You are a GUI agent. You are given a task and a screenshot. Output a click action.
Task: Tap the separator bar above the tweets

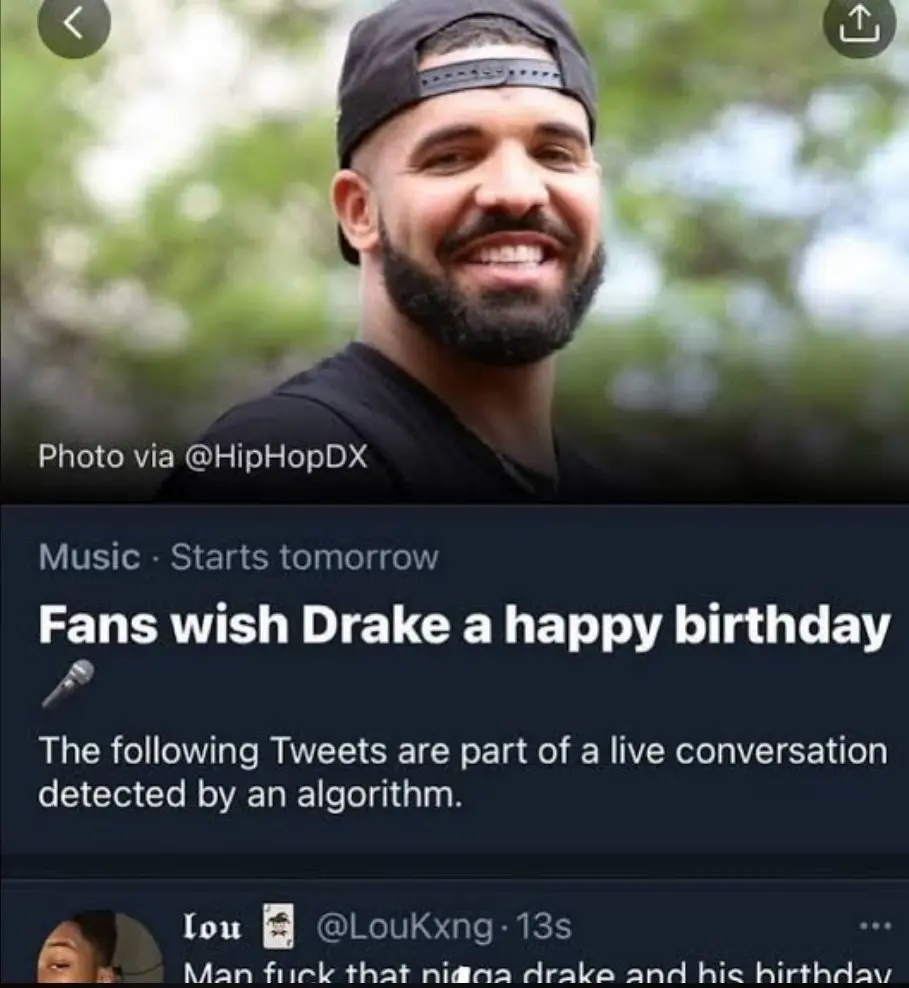point(454,865)
